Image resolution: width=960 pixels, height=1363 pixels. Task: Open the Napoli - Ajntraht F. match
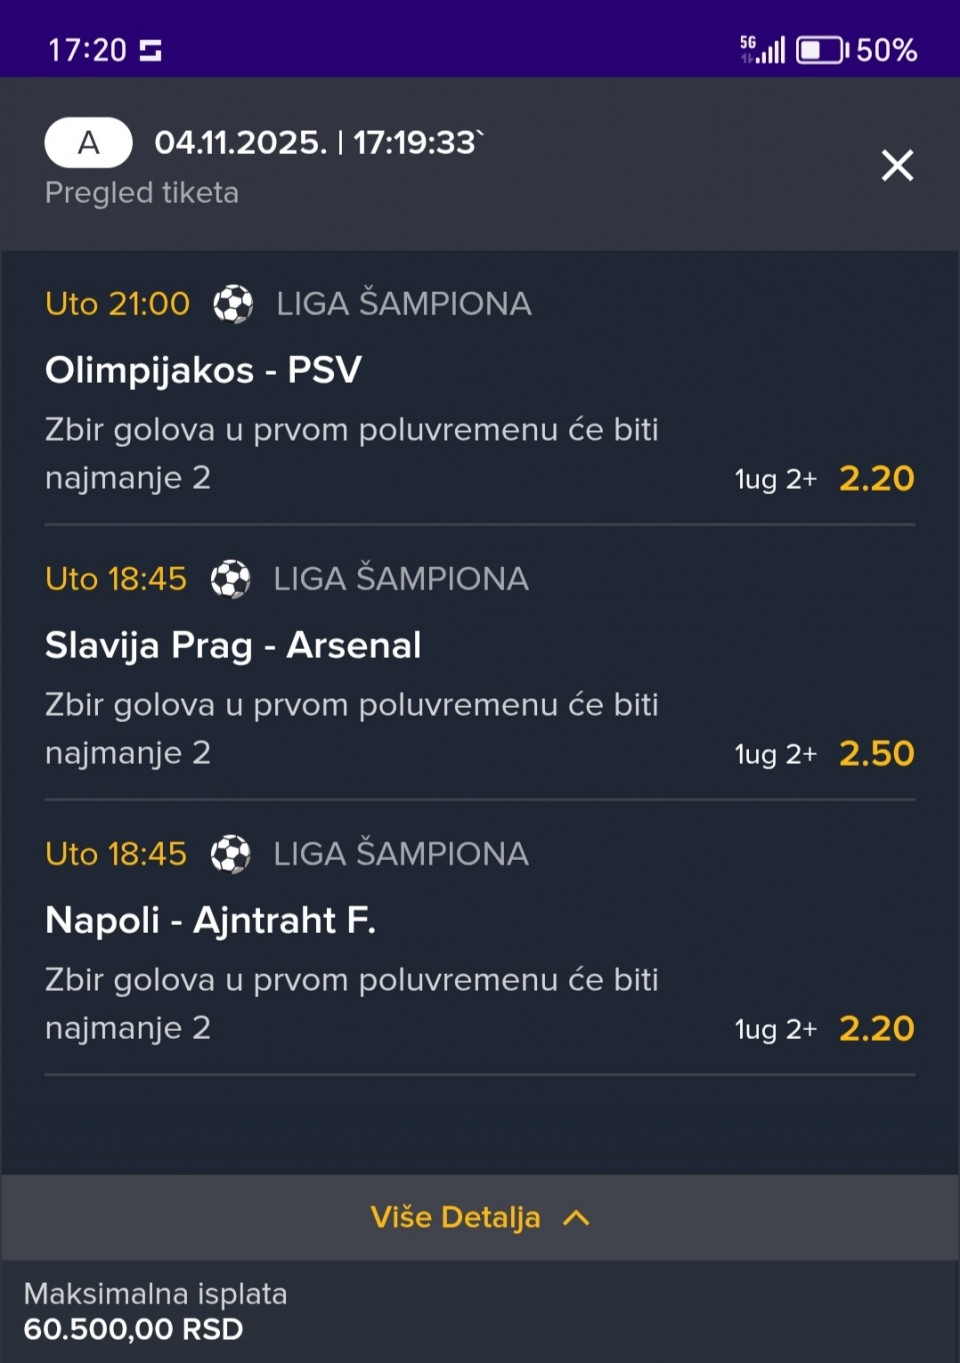[210, 920]
